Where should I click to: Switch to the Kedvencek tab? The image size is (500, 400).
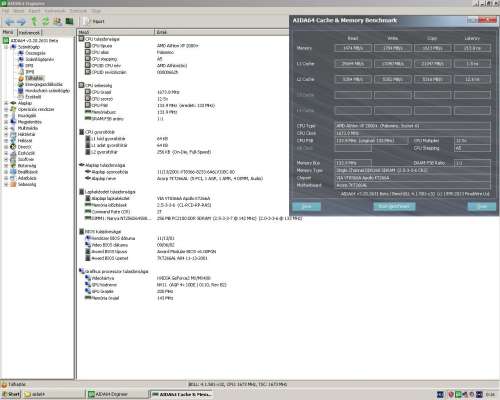coord(29,33)
